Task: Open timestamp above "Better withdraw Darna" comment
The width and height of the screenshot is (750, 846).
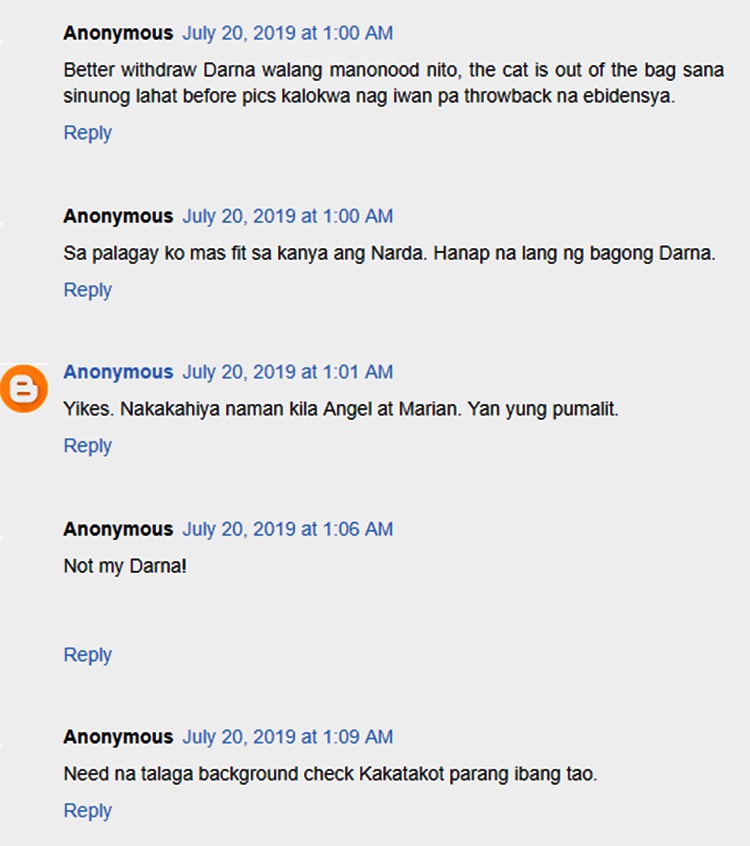Action: click(x=287, y=33)
